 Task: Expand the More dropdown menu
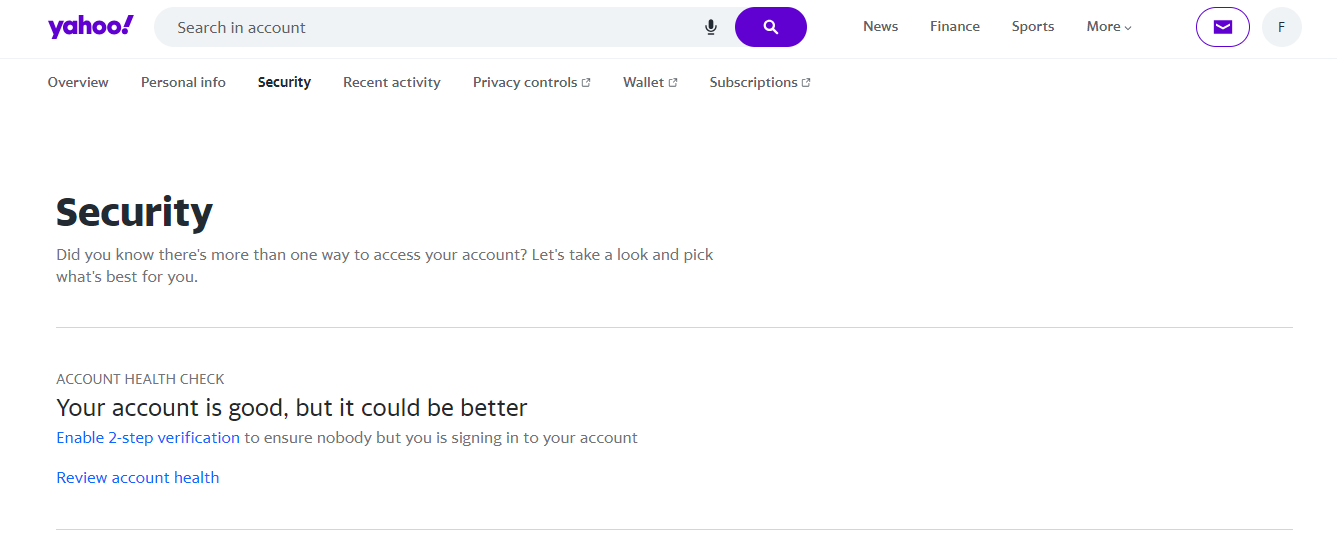click(x=1109, y=27)
